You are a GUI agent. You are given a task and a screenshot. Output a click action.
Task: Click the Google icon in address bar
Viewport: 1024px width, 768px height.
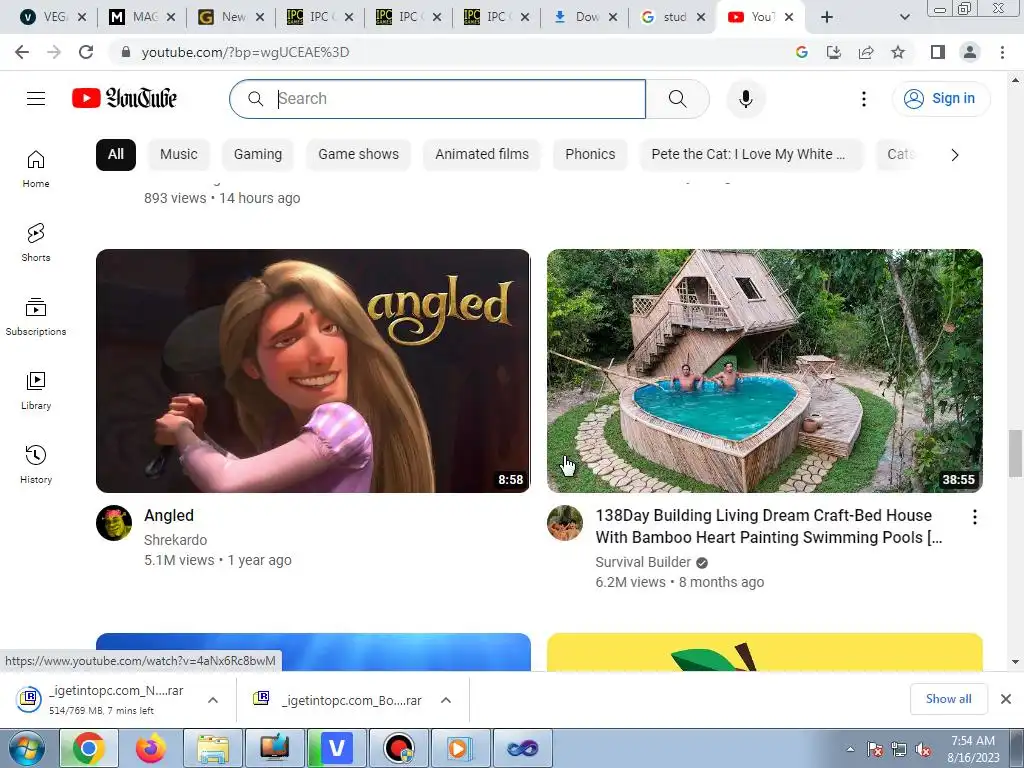pyautogui.click(x=802, y=52)
